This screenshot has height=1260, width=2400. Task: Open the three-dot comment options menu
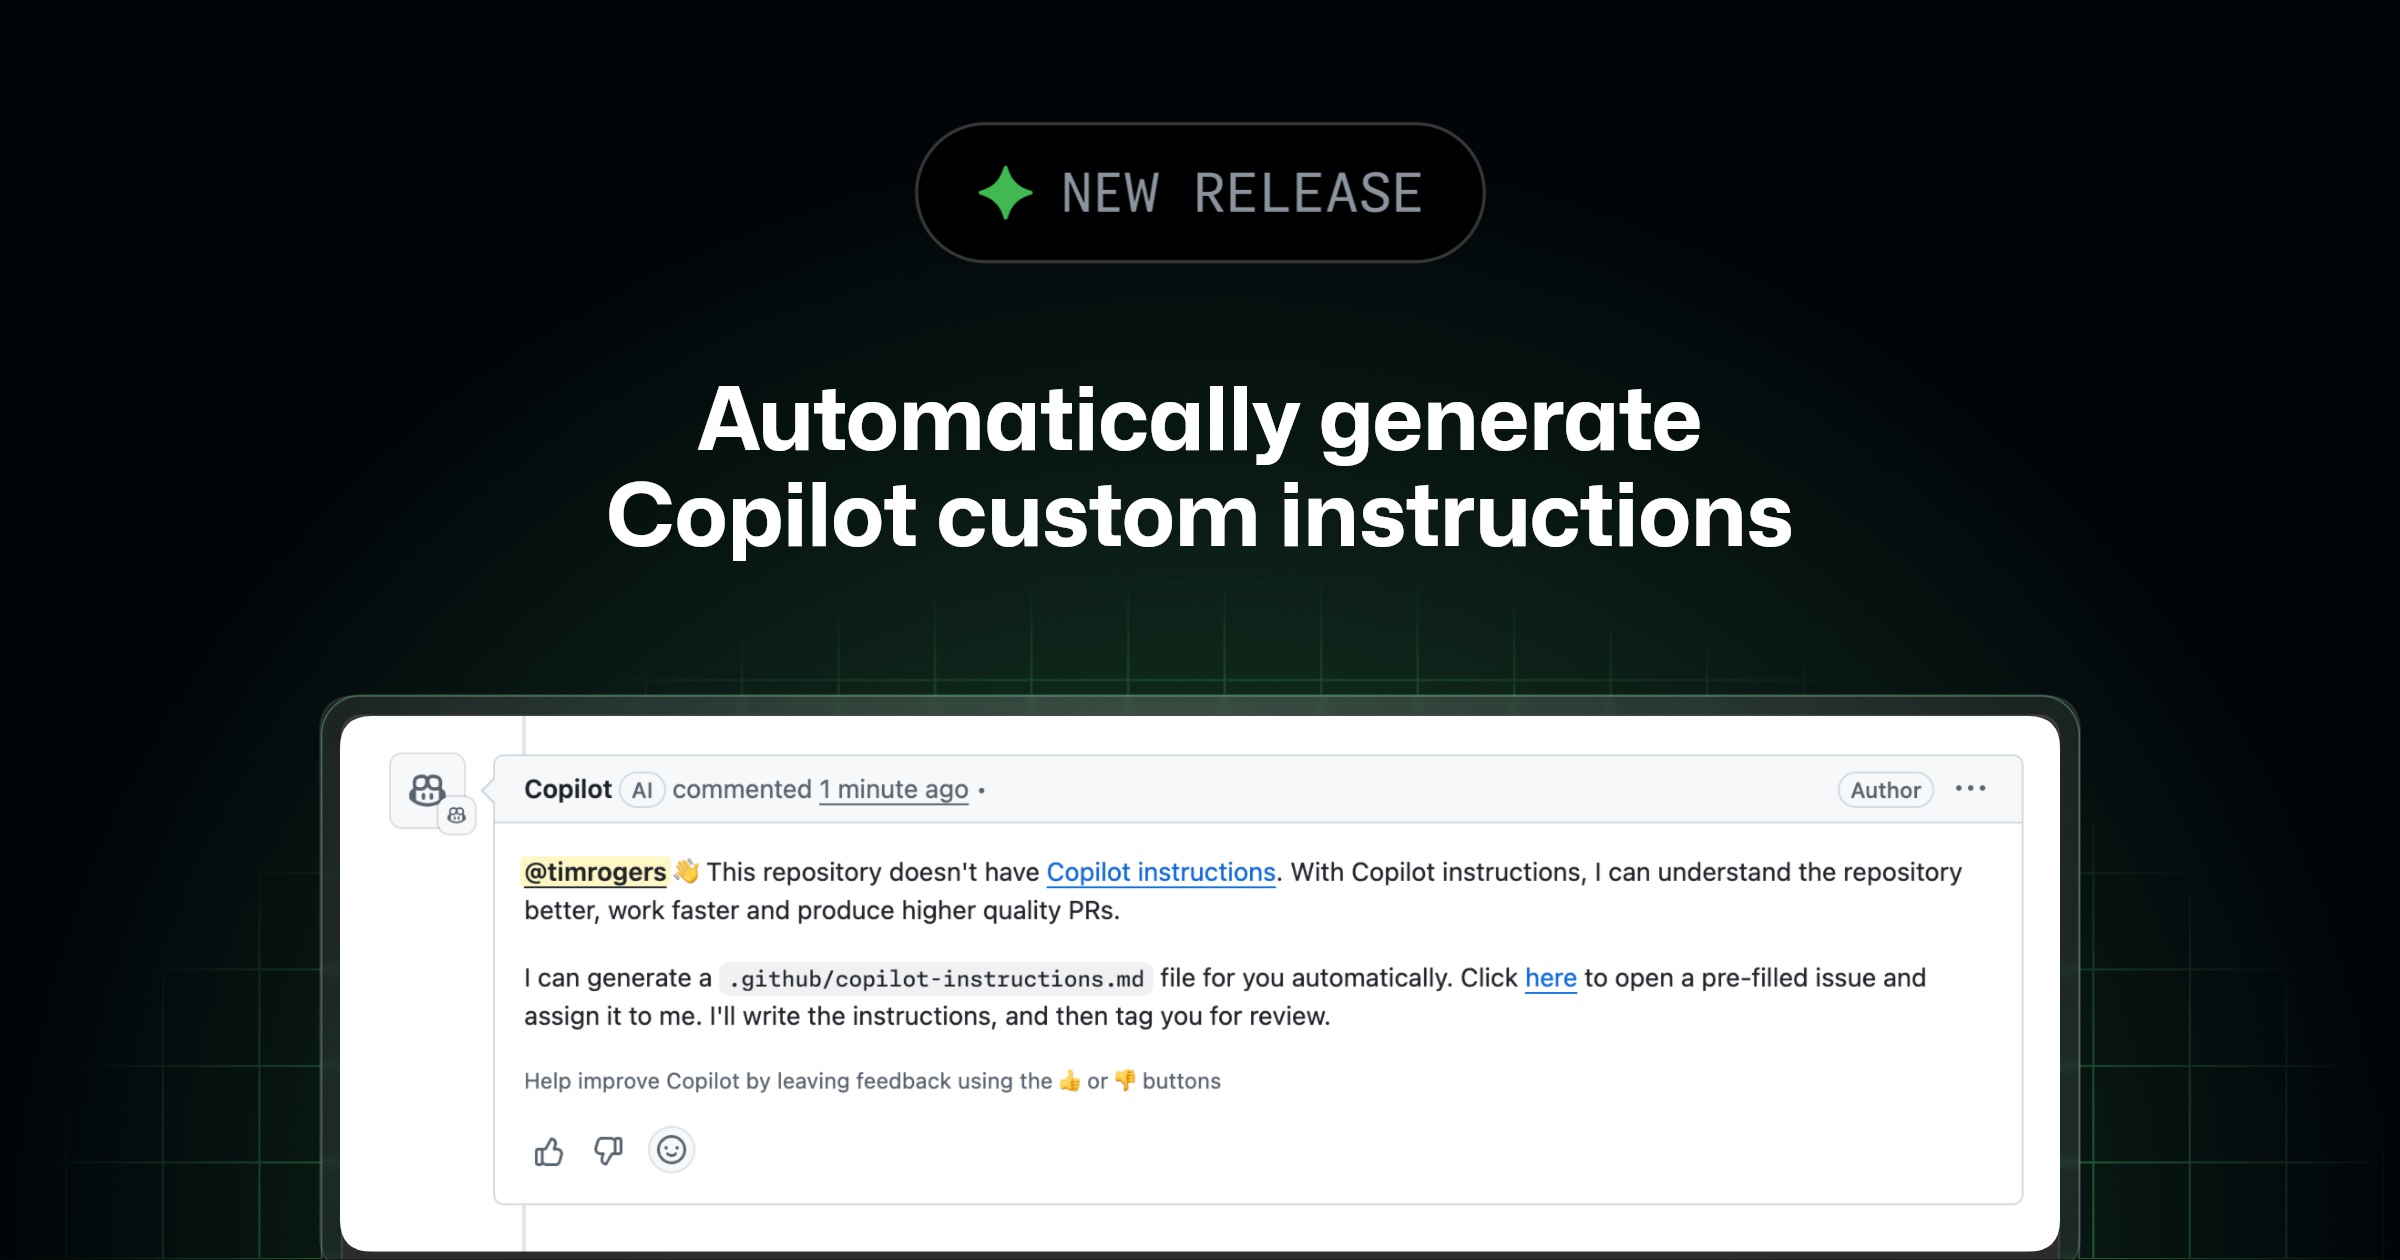[x=1970, y=789]
